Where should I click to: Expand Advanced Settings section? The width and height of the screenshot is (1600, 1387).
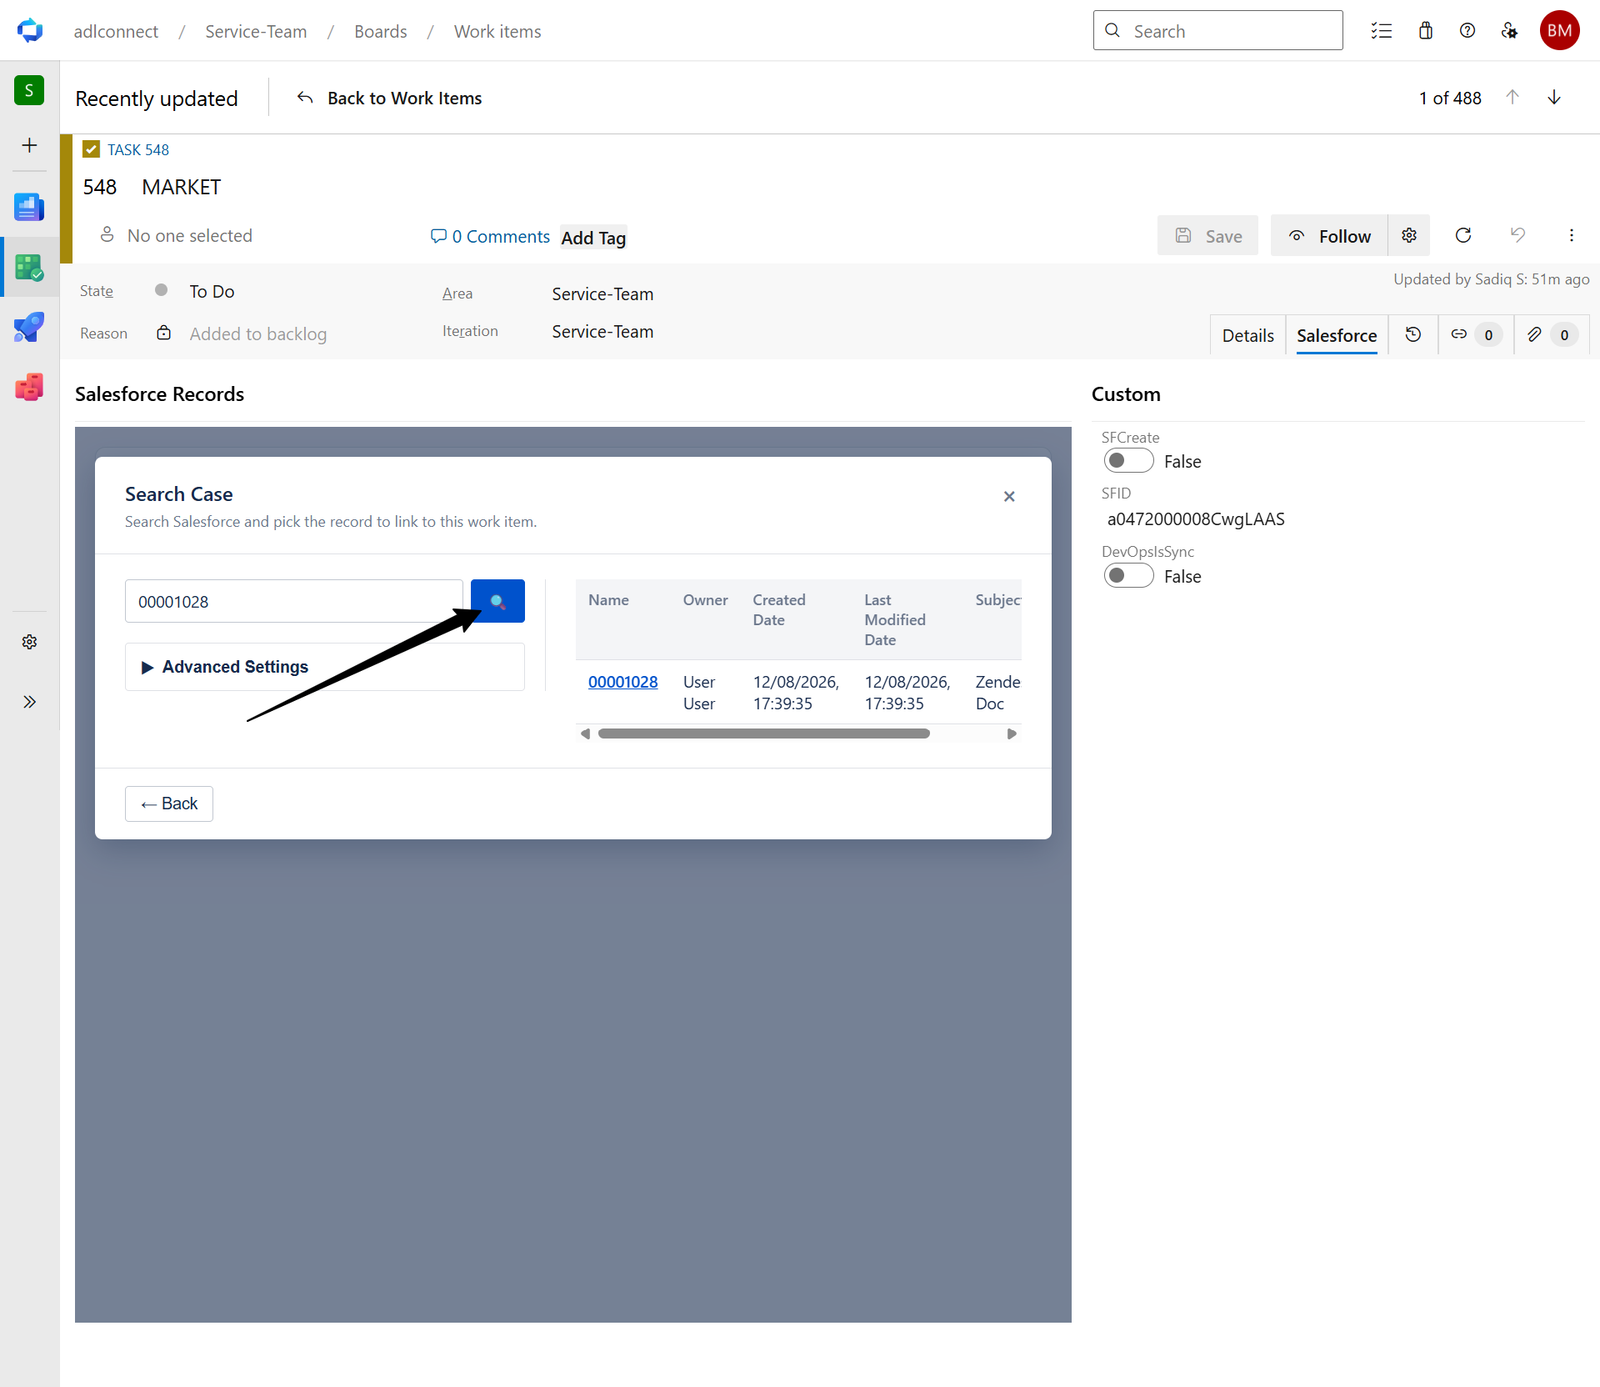tap(324, 667)
